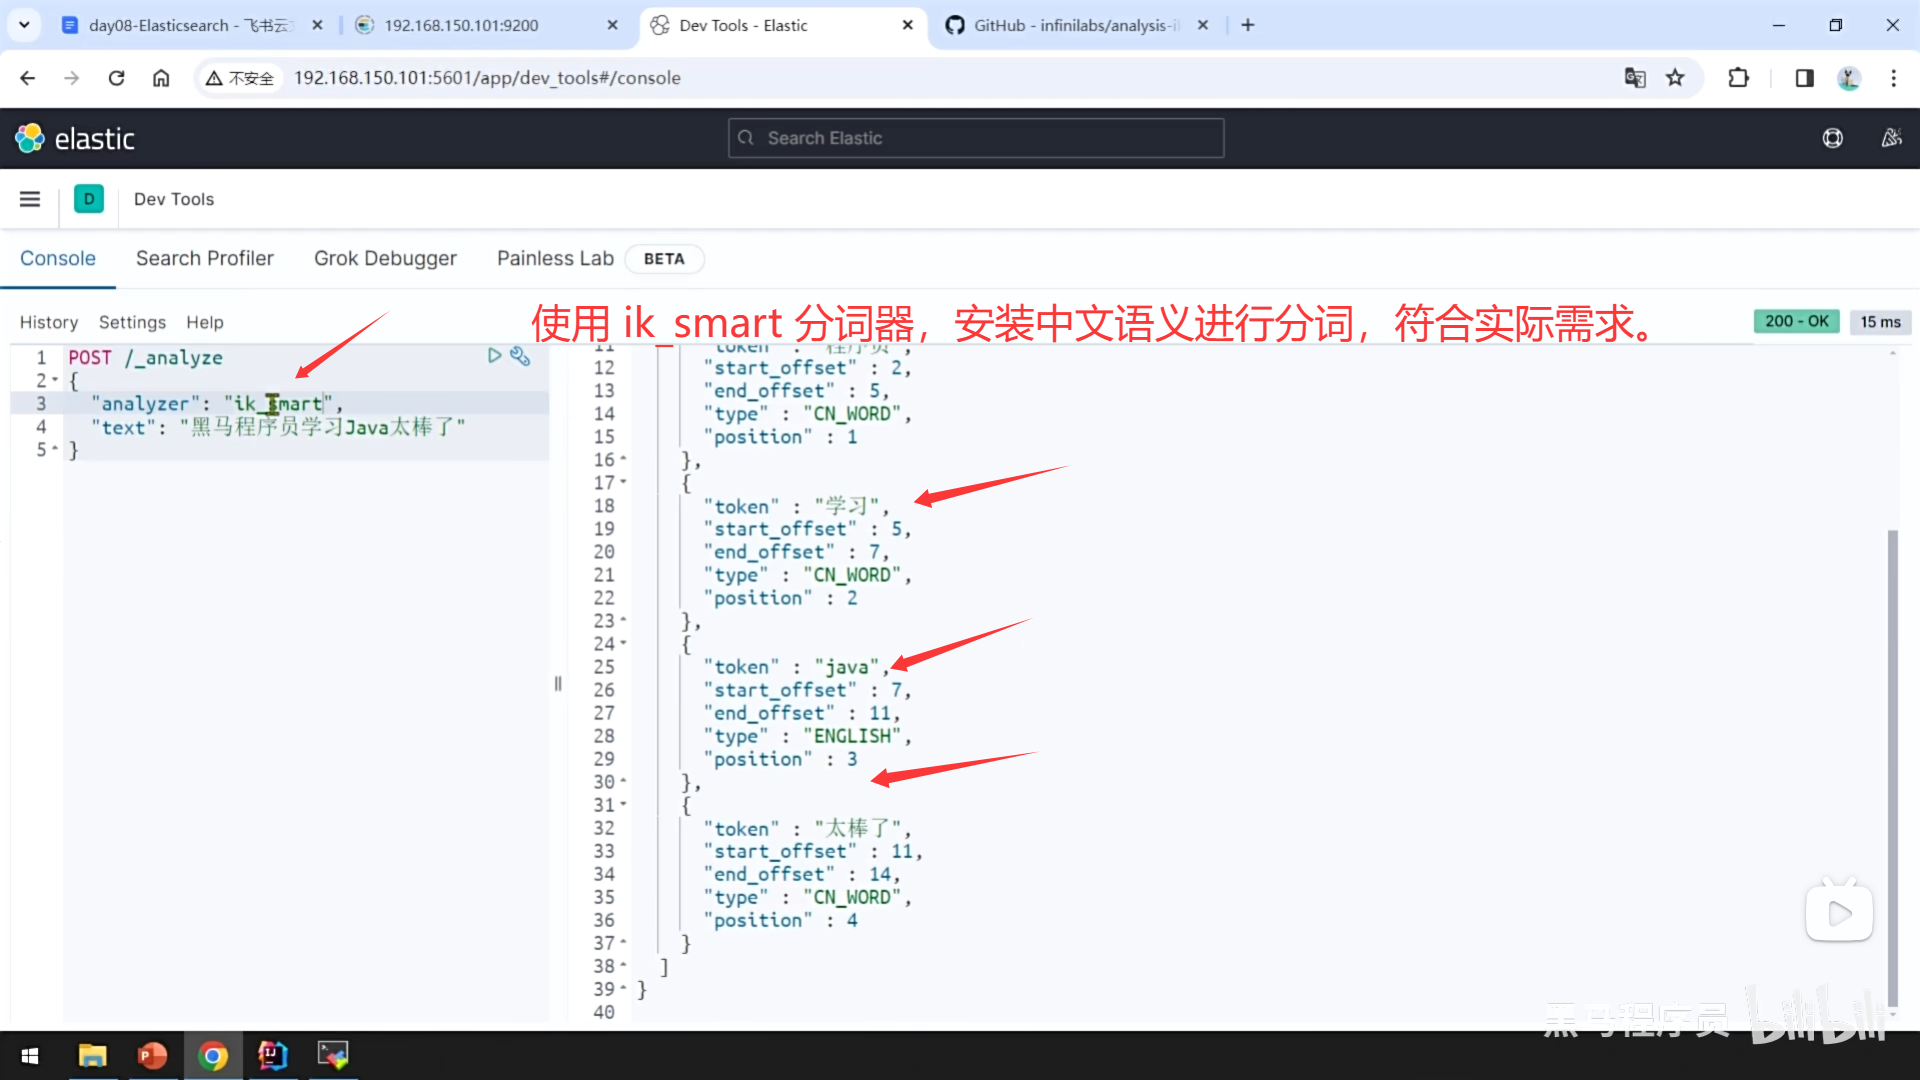Viewport: 1920px width, 1080px height.
Task: Open the newsfeed icon in header
Action: click(x=1891, y=138)
